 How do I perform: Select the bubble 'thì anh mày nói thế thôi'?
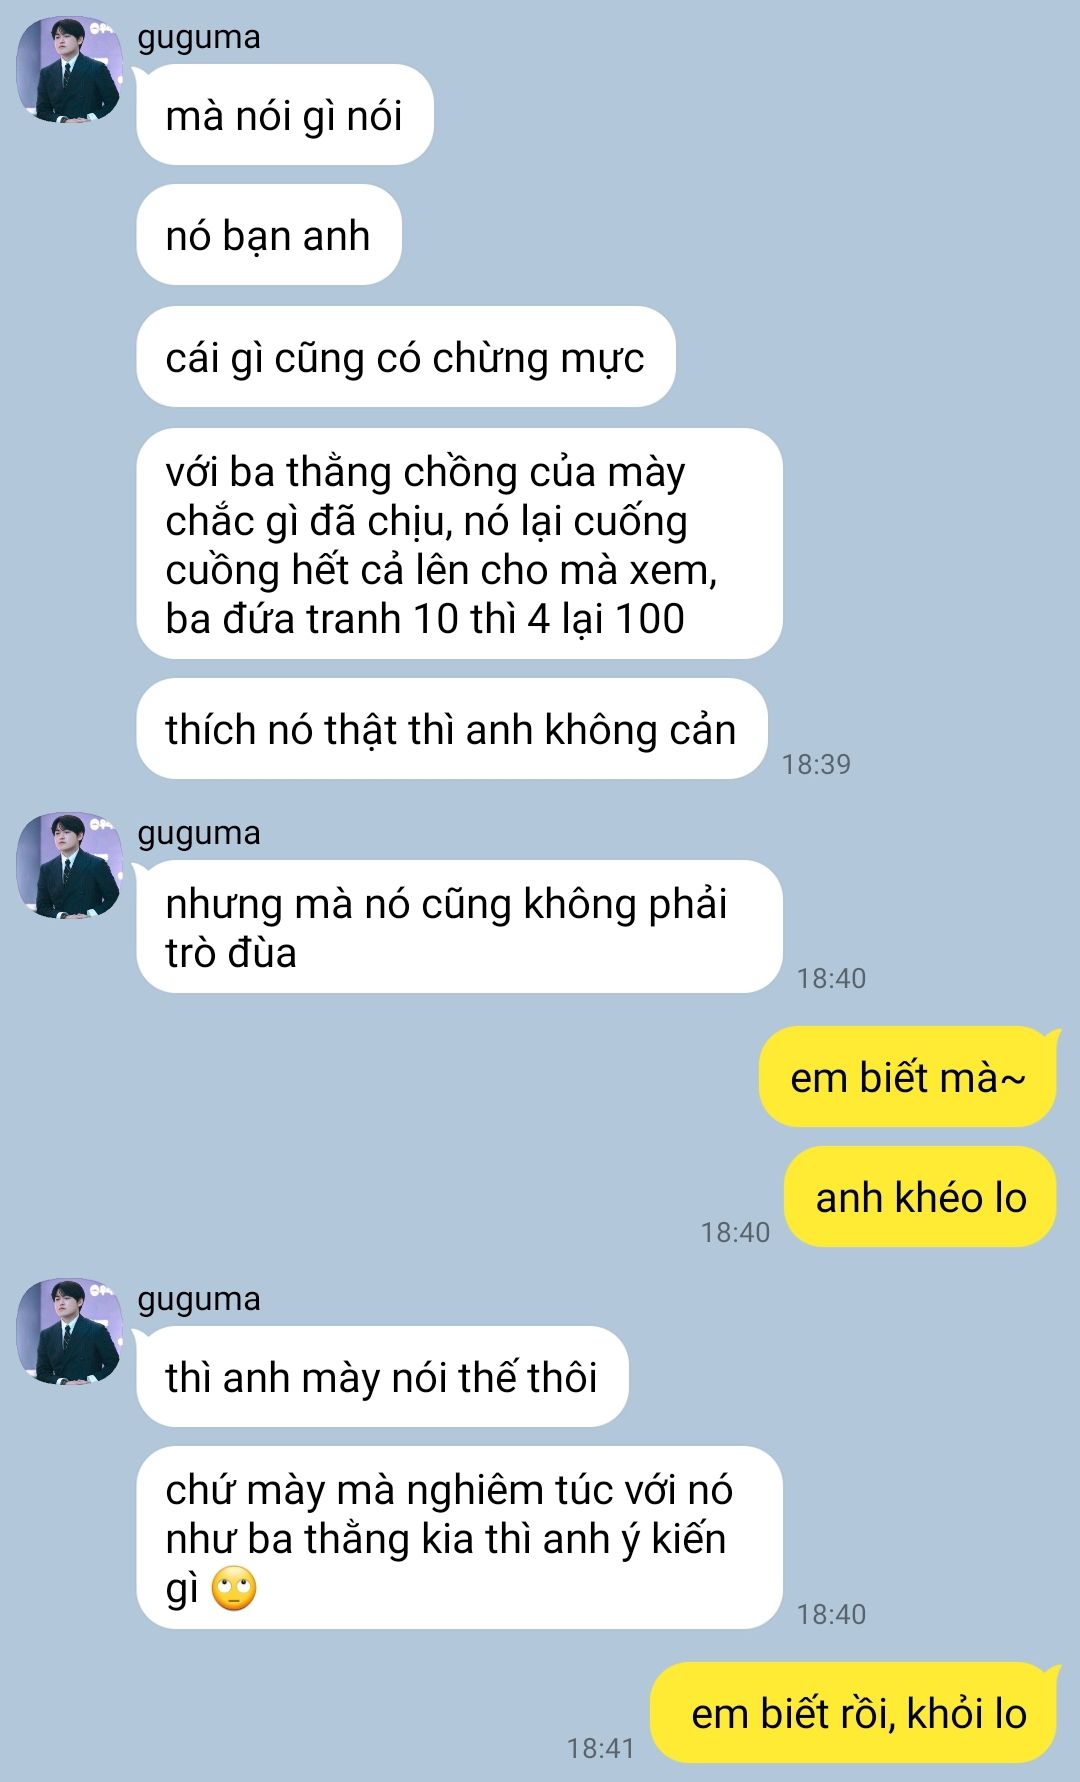(382, 1377)
